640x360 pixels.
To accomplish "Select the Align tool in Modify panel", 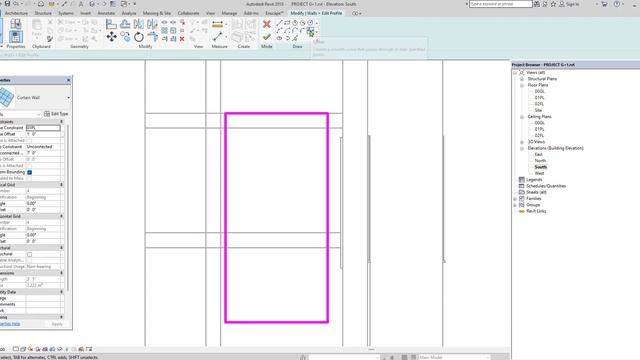I will 111,24.
